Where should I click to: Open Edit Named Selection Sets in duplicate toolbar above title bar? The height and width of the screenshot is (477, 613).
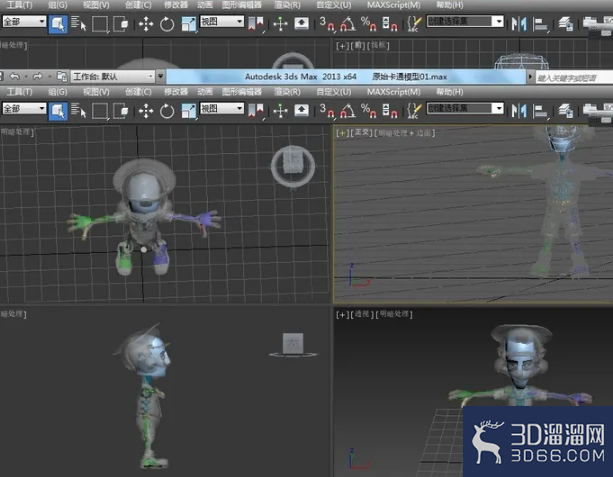coord(414,24)
